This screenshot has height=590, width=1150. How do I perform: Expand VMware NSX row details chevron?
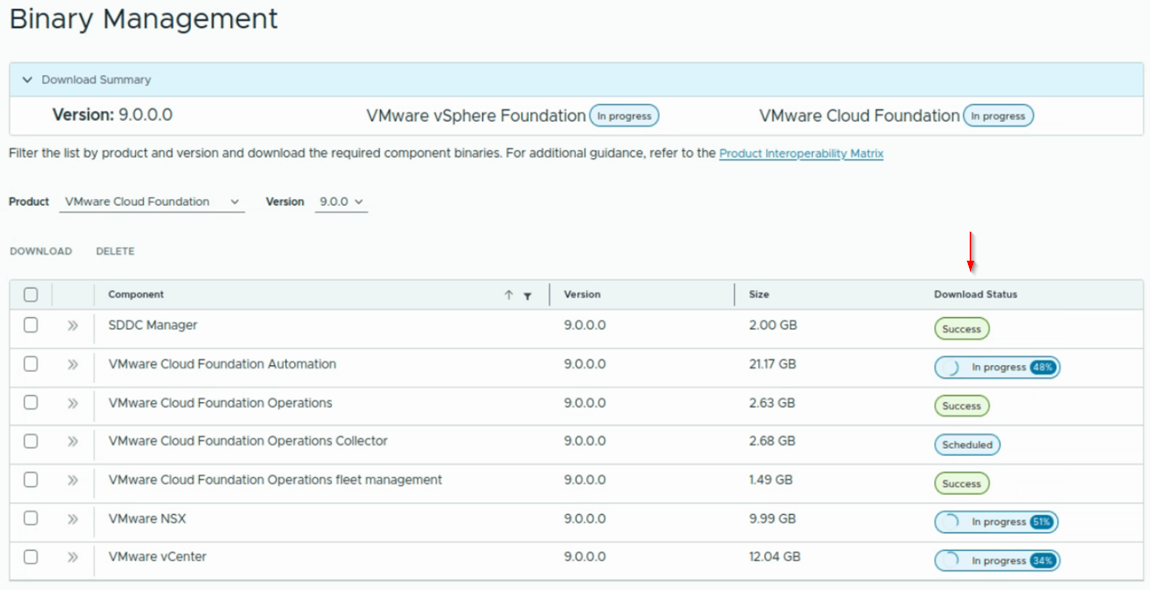click(72, 519)
